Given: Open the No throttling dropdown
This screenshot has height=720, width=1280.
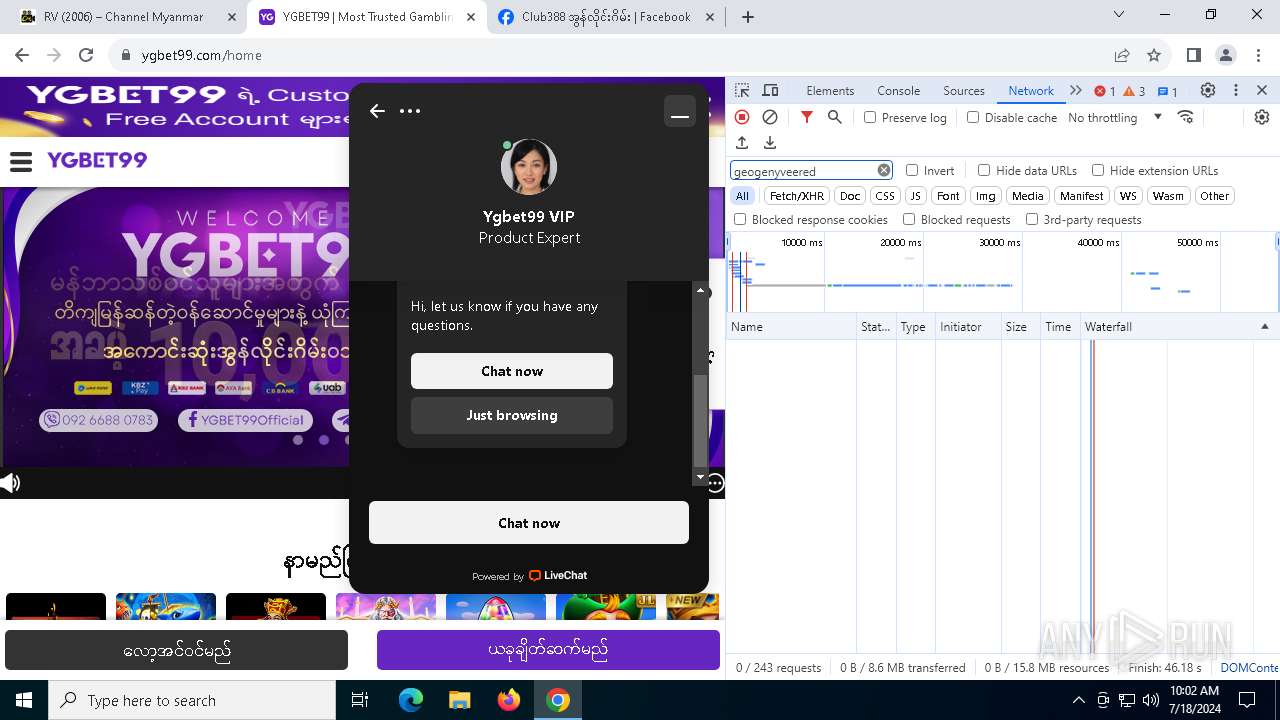Looking at the screenshot, I should pyautogui.click(x=1115, y=117).
